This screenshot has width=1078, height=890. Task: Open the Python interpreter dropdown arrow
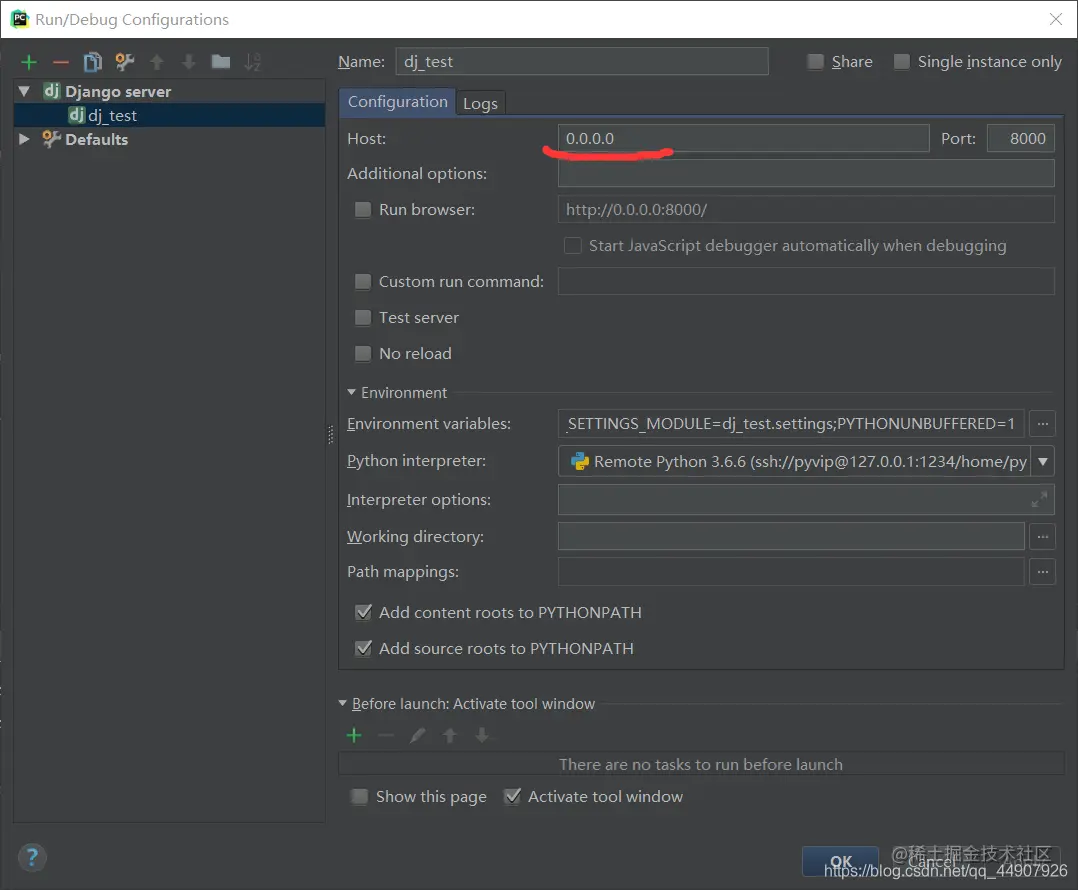coord(1043,461)
